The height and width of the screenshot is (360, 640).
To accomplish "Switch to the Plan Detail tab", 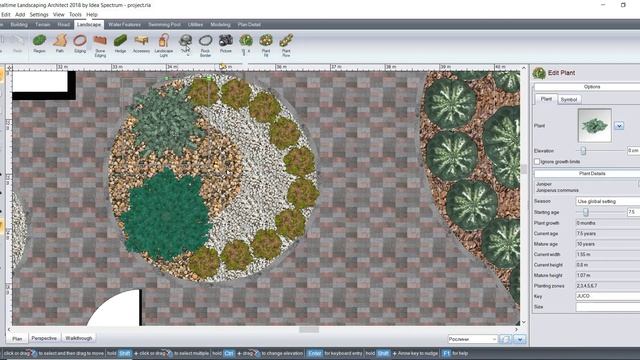I will 249,24.
